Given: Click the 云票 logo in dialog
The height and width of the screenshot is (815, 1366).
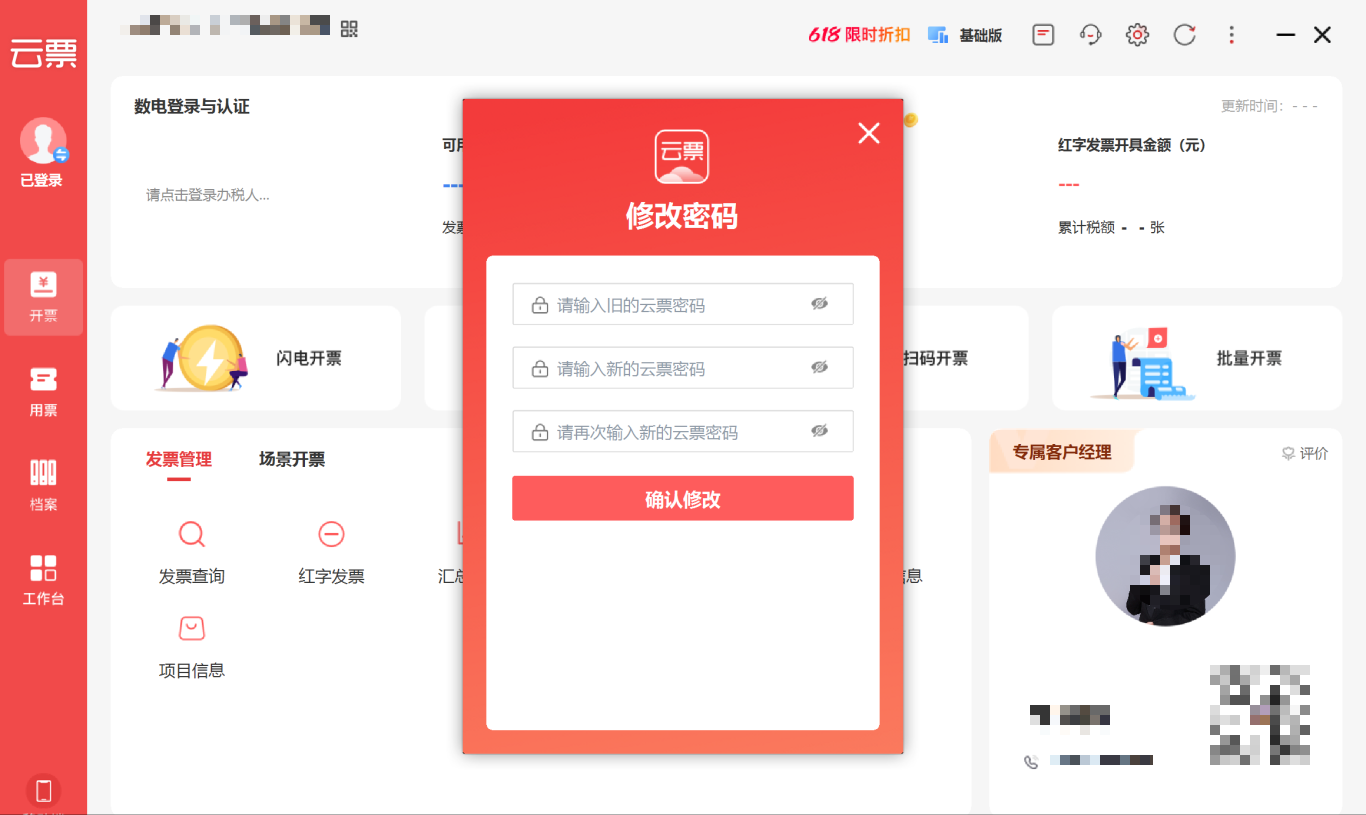Looking at the screenshot, I should pyautogui.click(x=682, y=156).
